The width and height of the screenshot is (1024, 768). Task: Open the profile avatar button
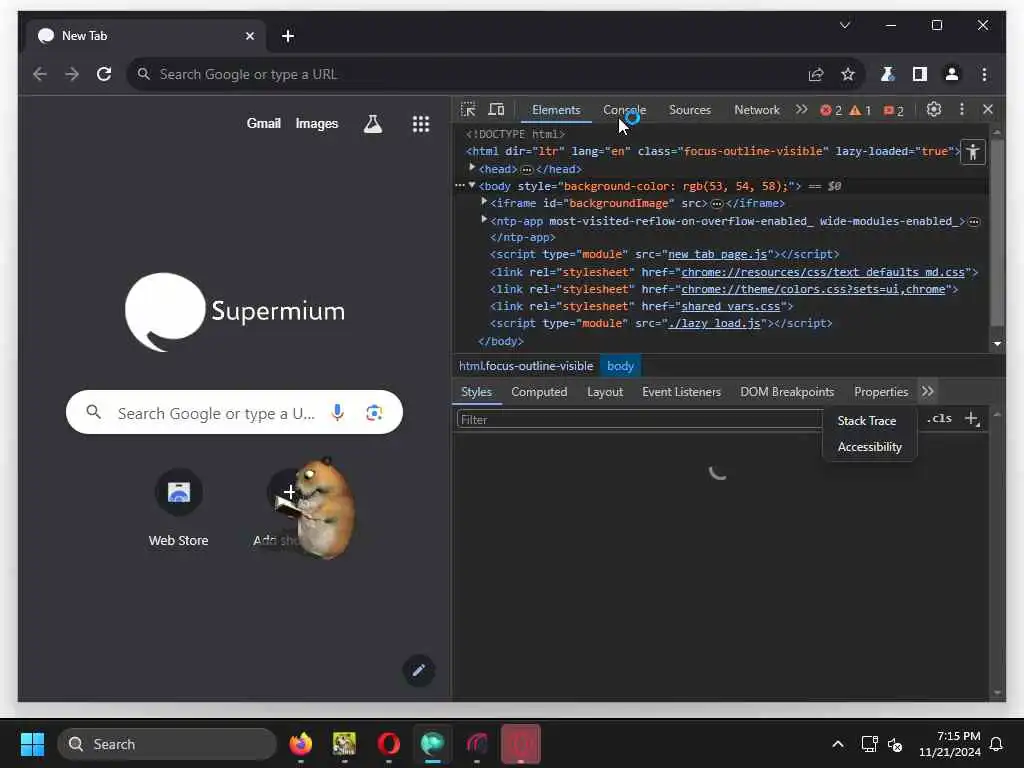pos(952,74)
